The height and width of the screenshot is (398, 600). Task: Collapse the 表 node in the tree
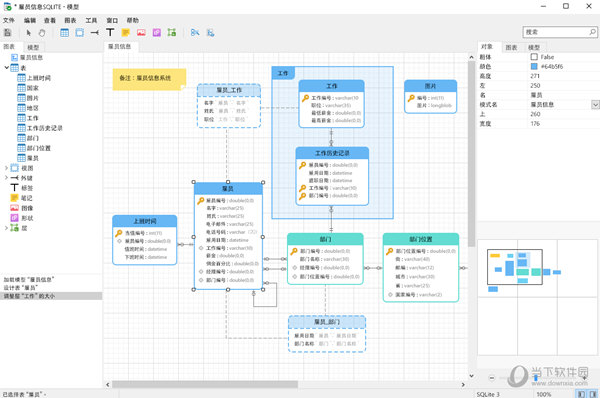[6, 68]
